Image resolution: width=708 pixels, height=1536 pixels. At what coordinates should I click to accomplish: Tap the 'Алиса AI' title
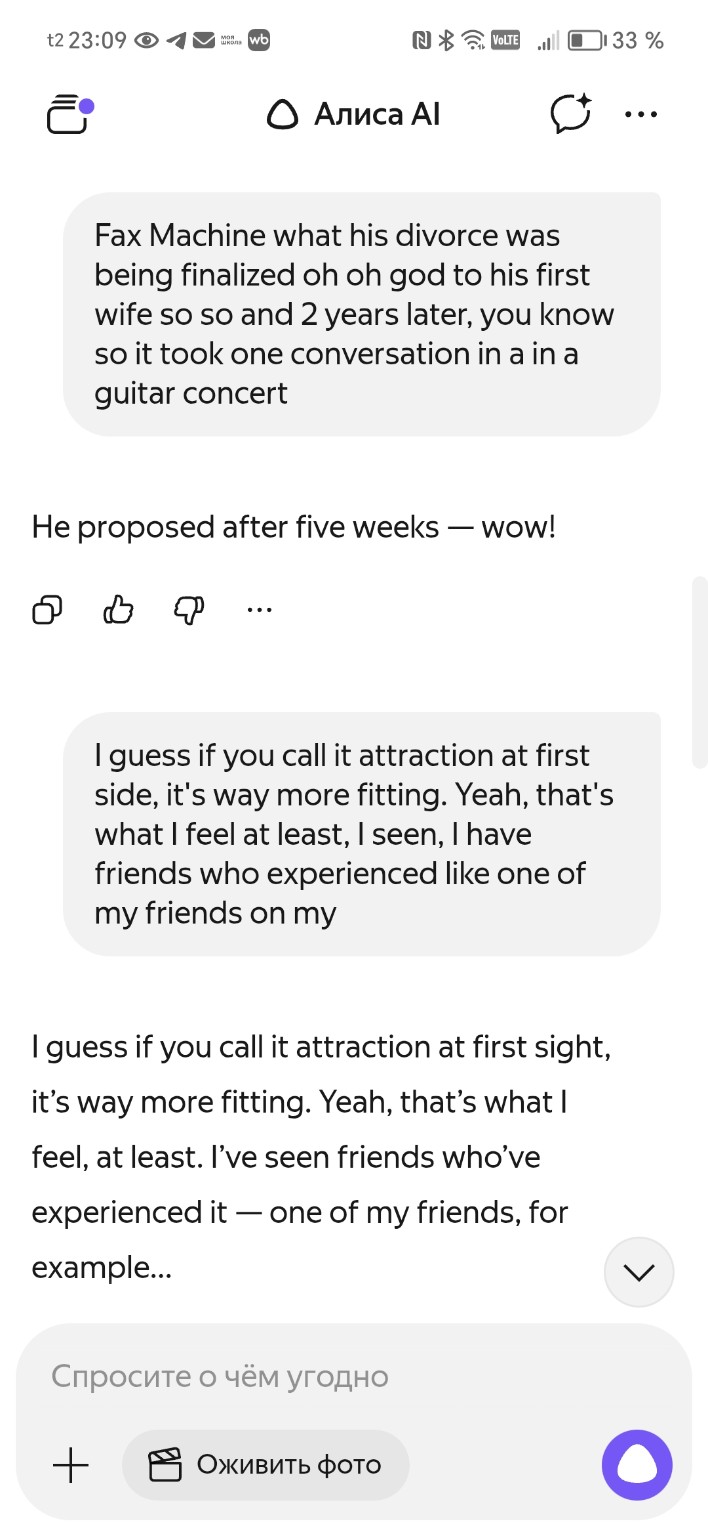point(377,115)
